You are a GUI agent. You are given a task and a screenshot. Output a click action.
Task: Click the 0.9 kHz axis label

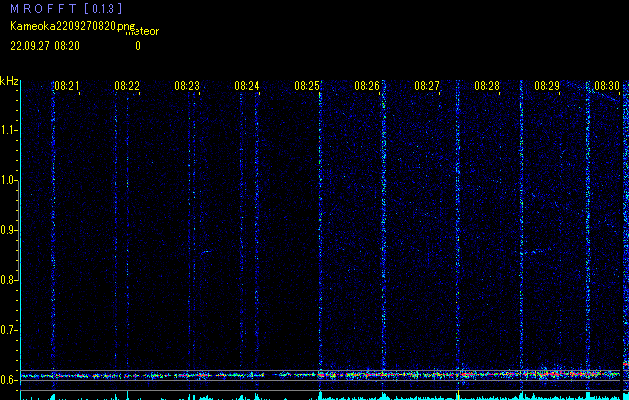pyautogui.click(x=8, y=230)
